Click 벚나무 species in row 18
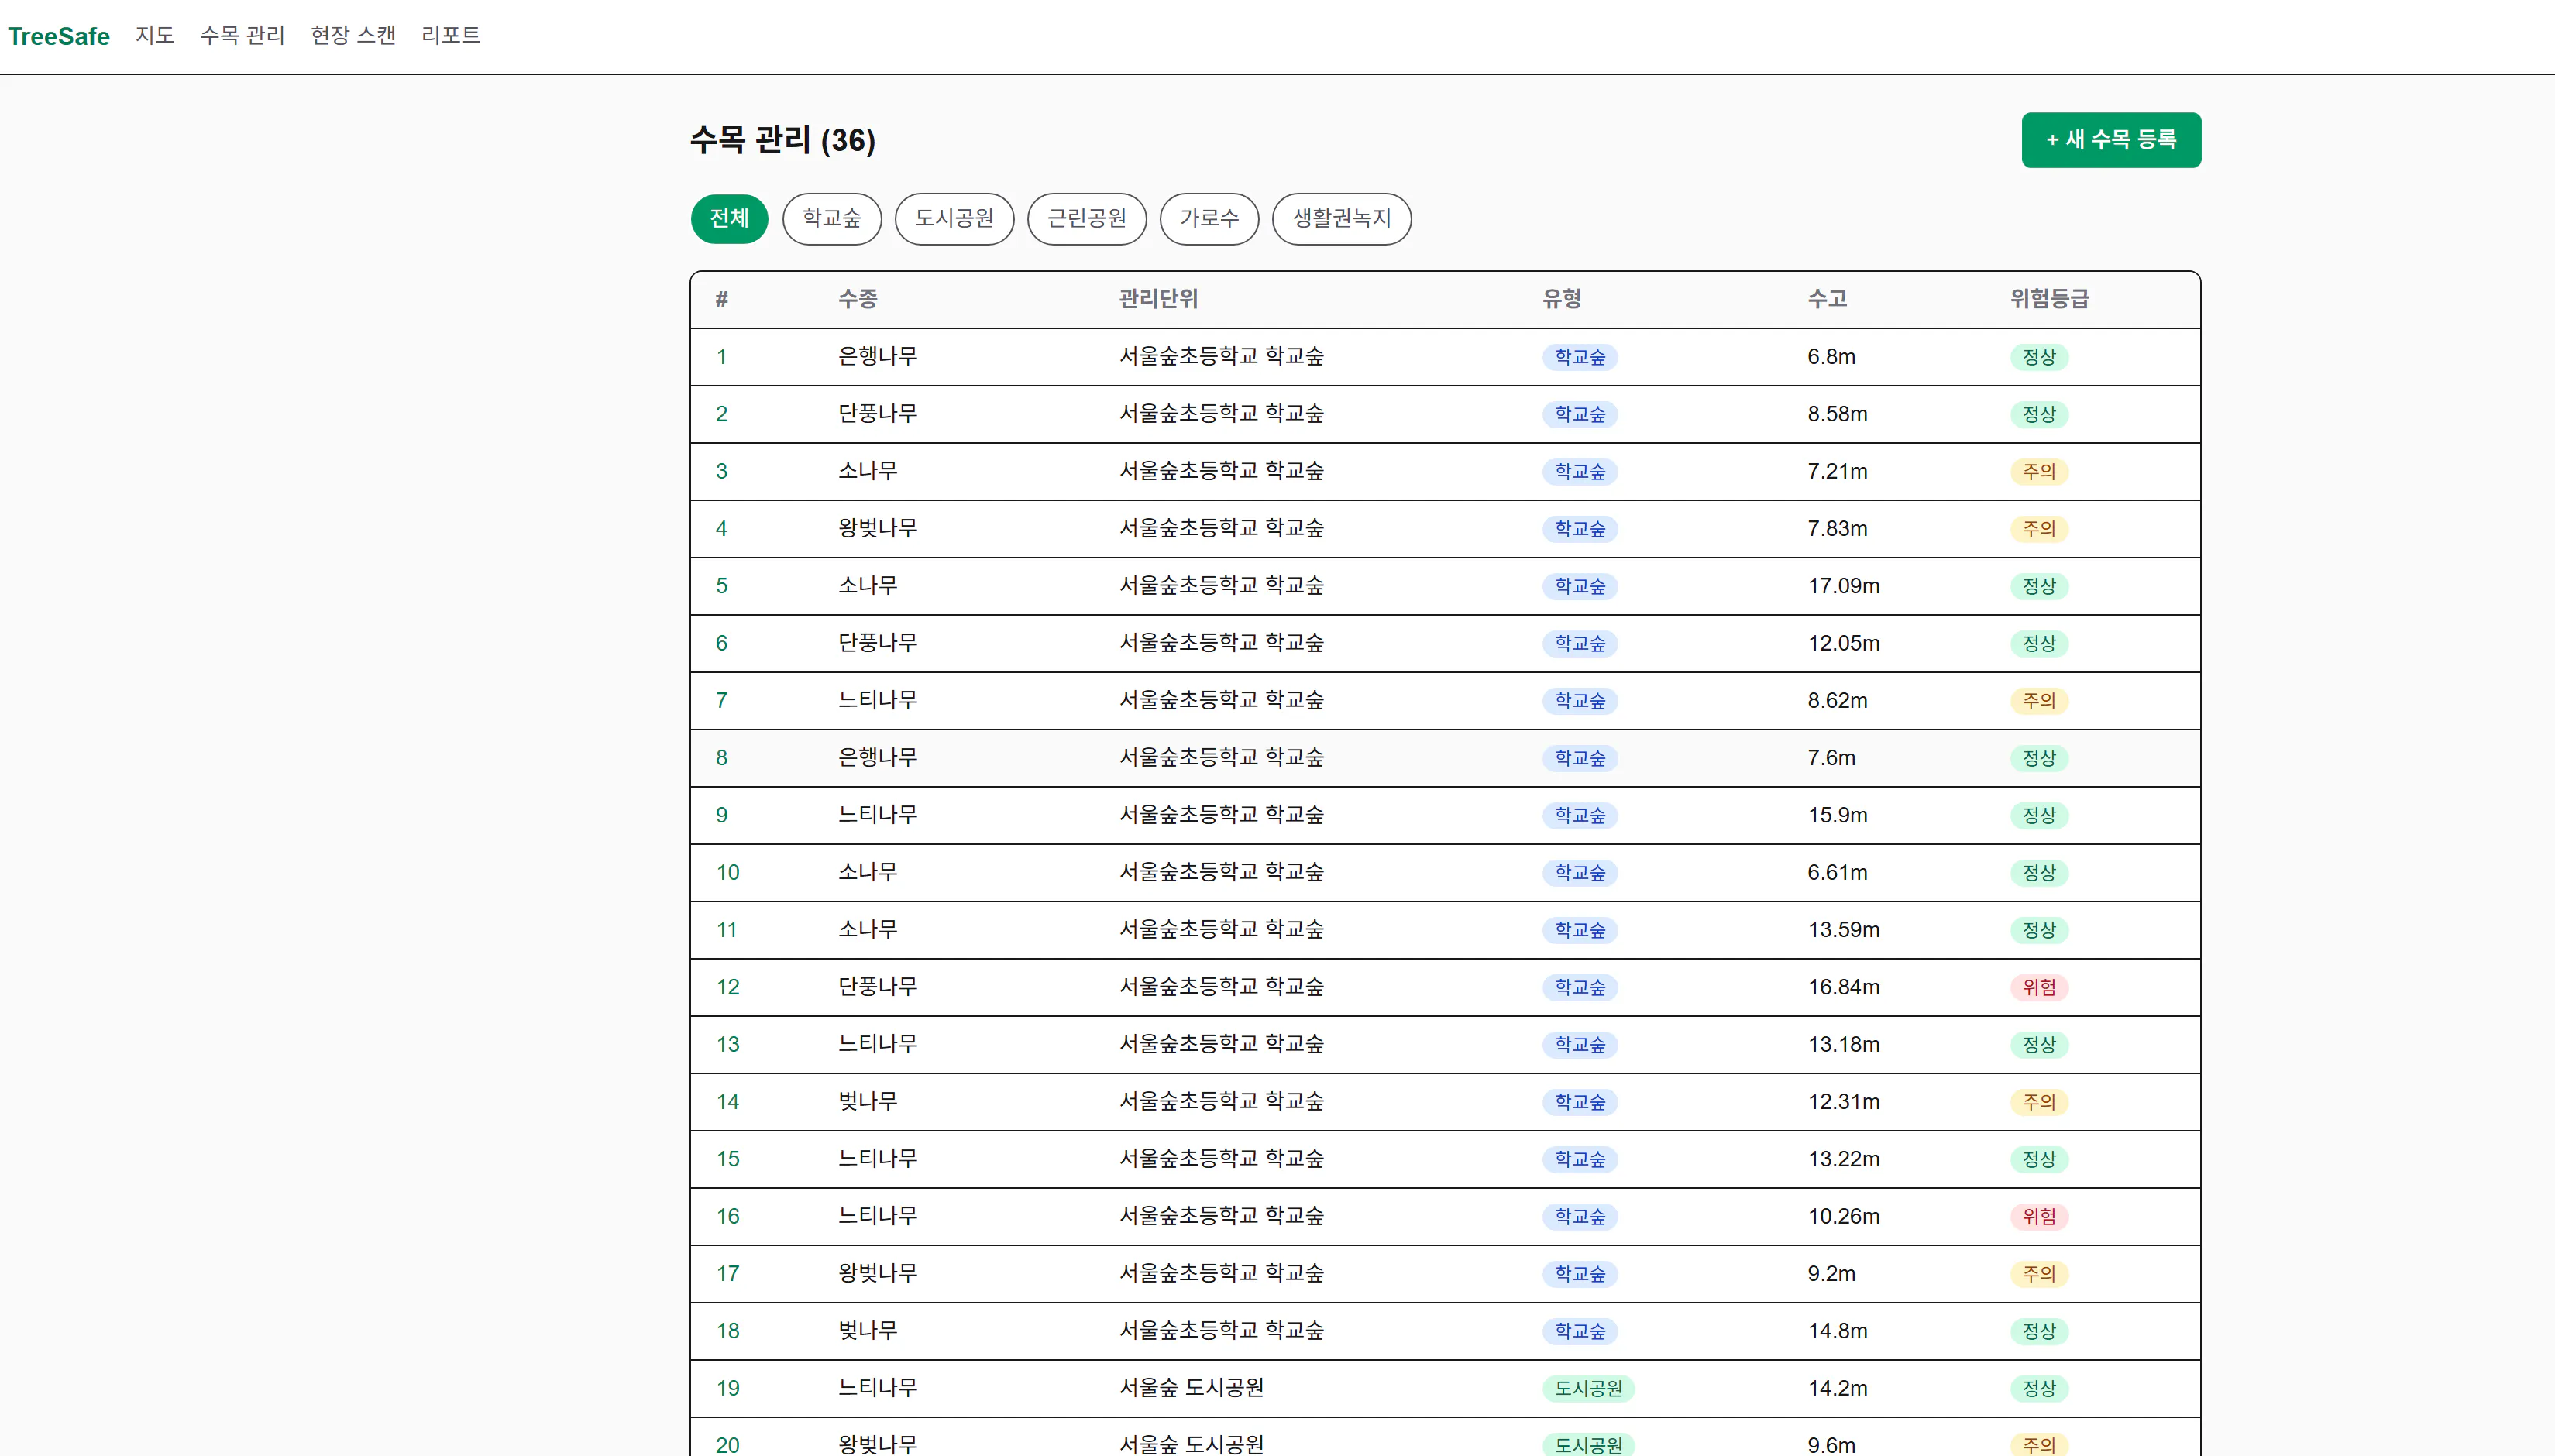This screenshot has height=1456, width=2555. coord(867,1331)
